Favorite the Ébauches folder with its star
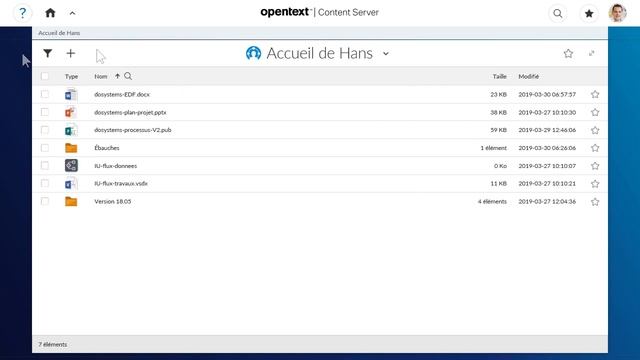 point(595,148)
